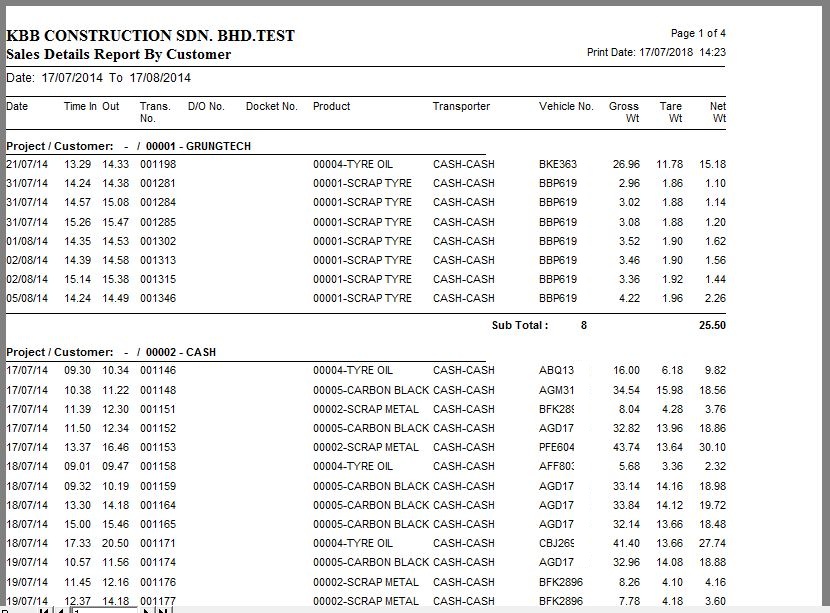Click transaction number '001159'

(158, 486)
